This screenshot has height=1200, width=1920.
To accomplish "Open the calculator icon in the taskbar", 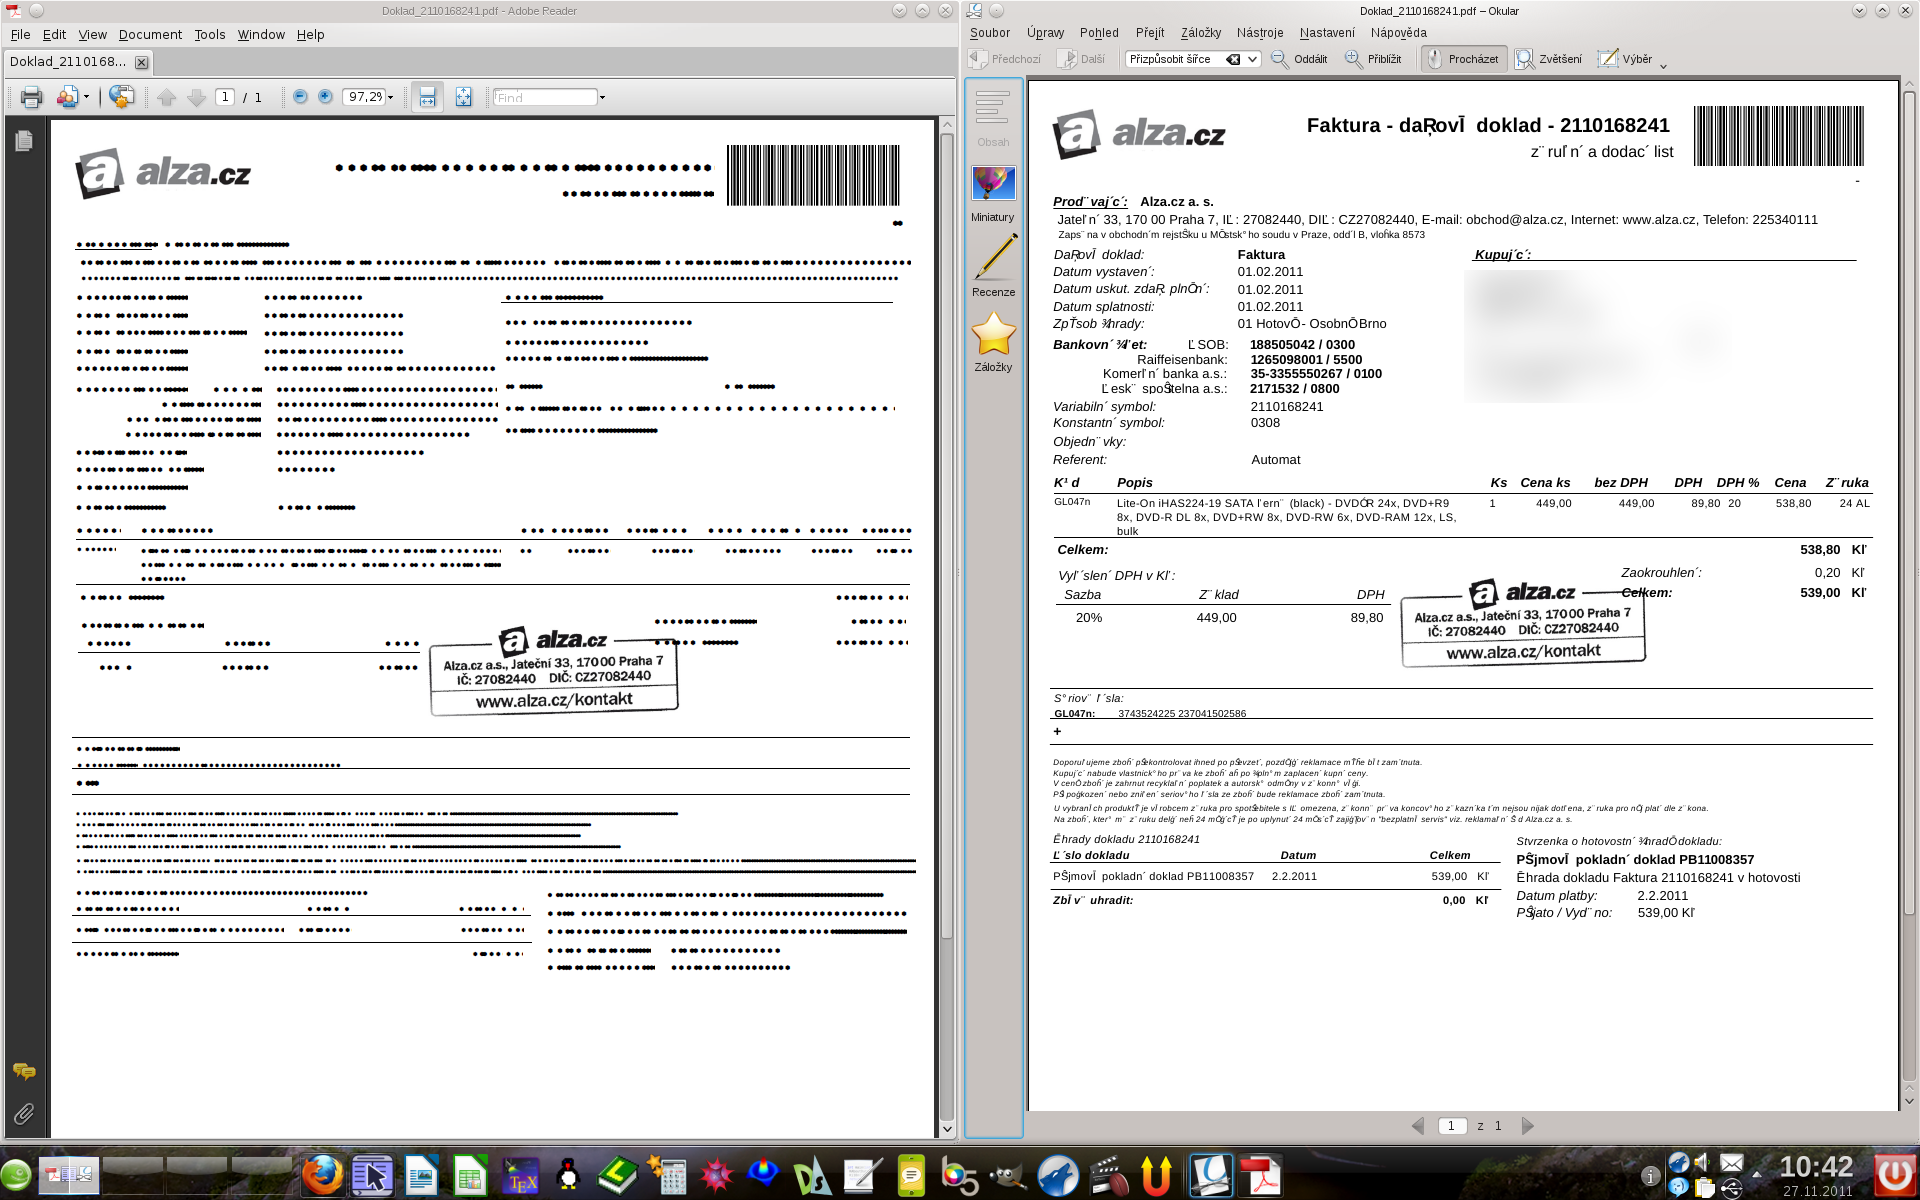I will [x=666, y=1176].
